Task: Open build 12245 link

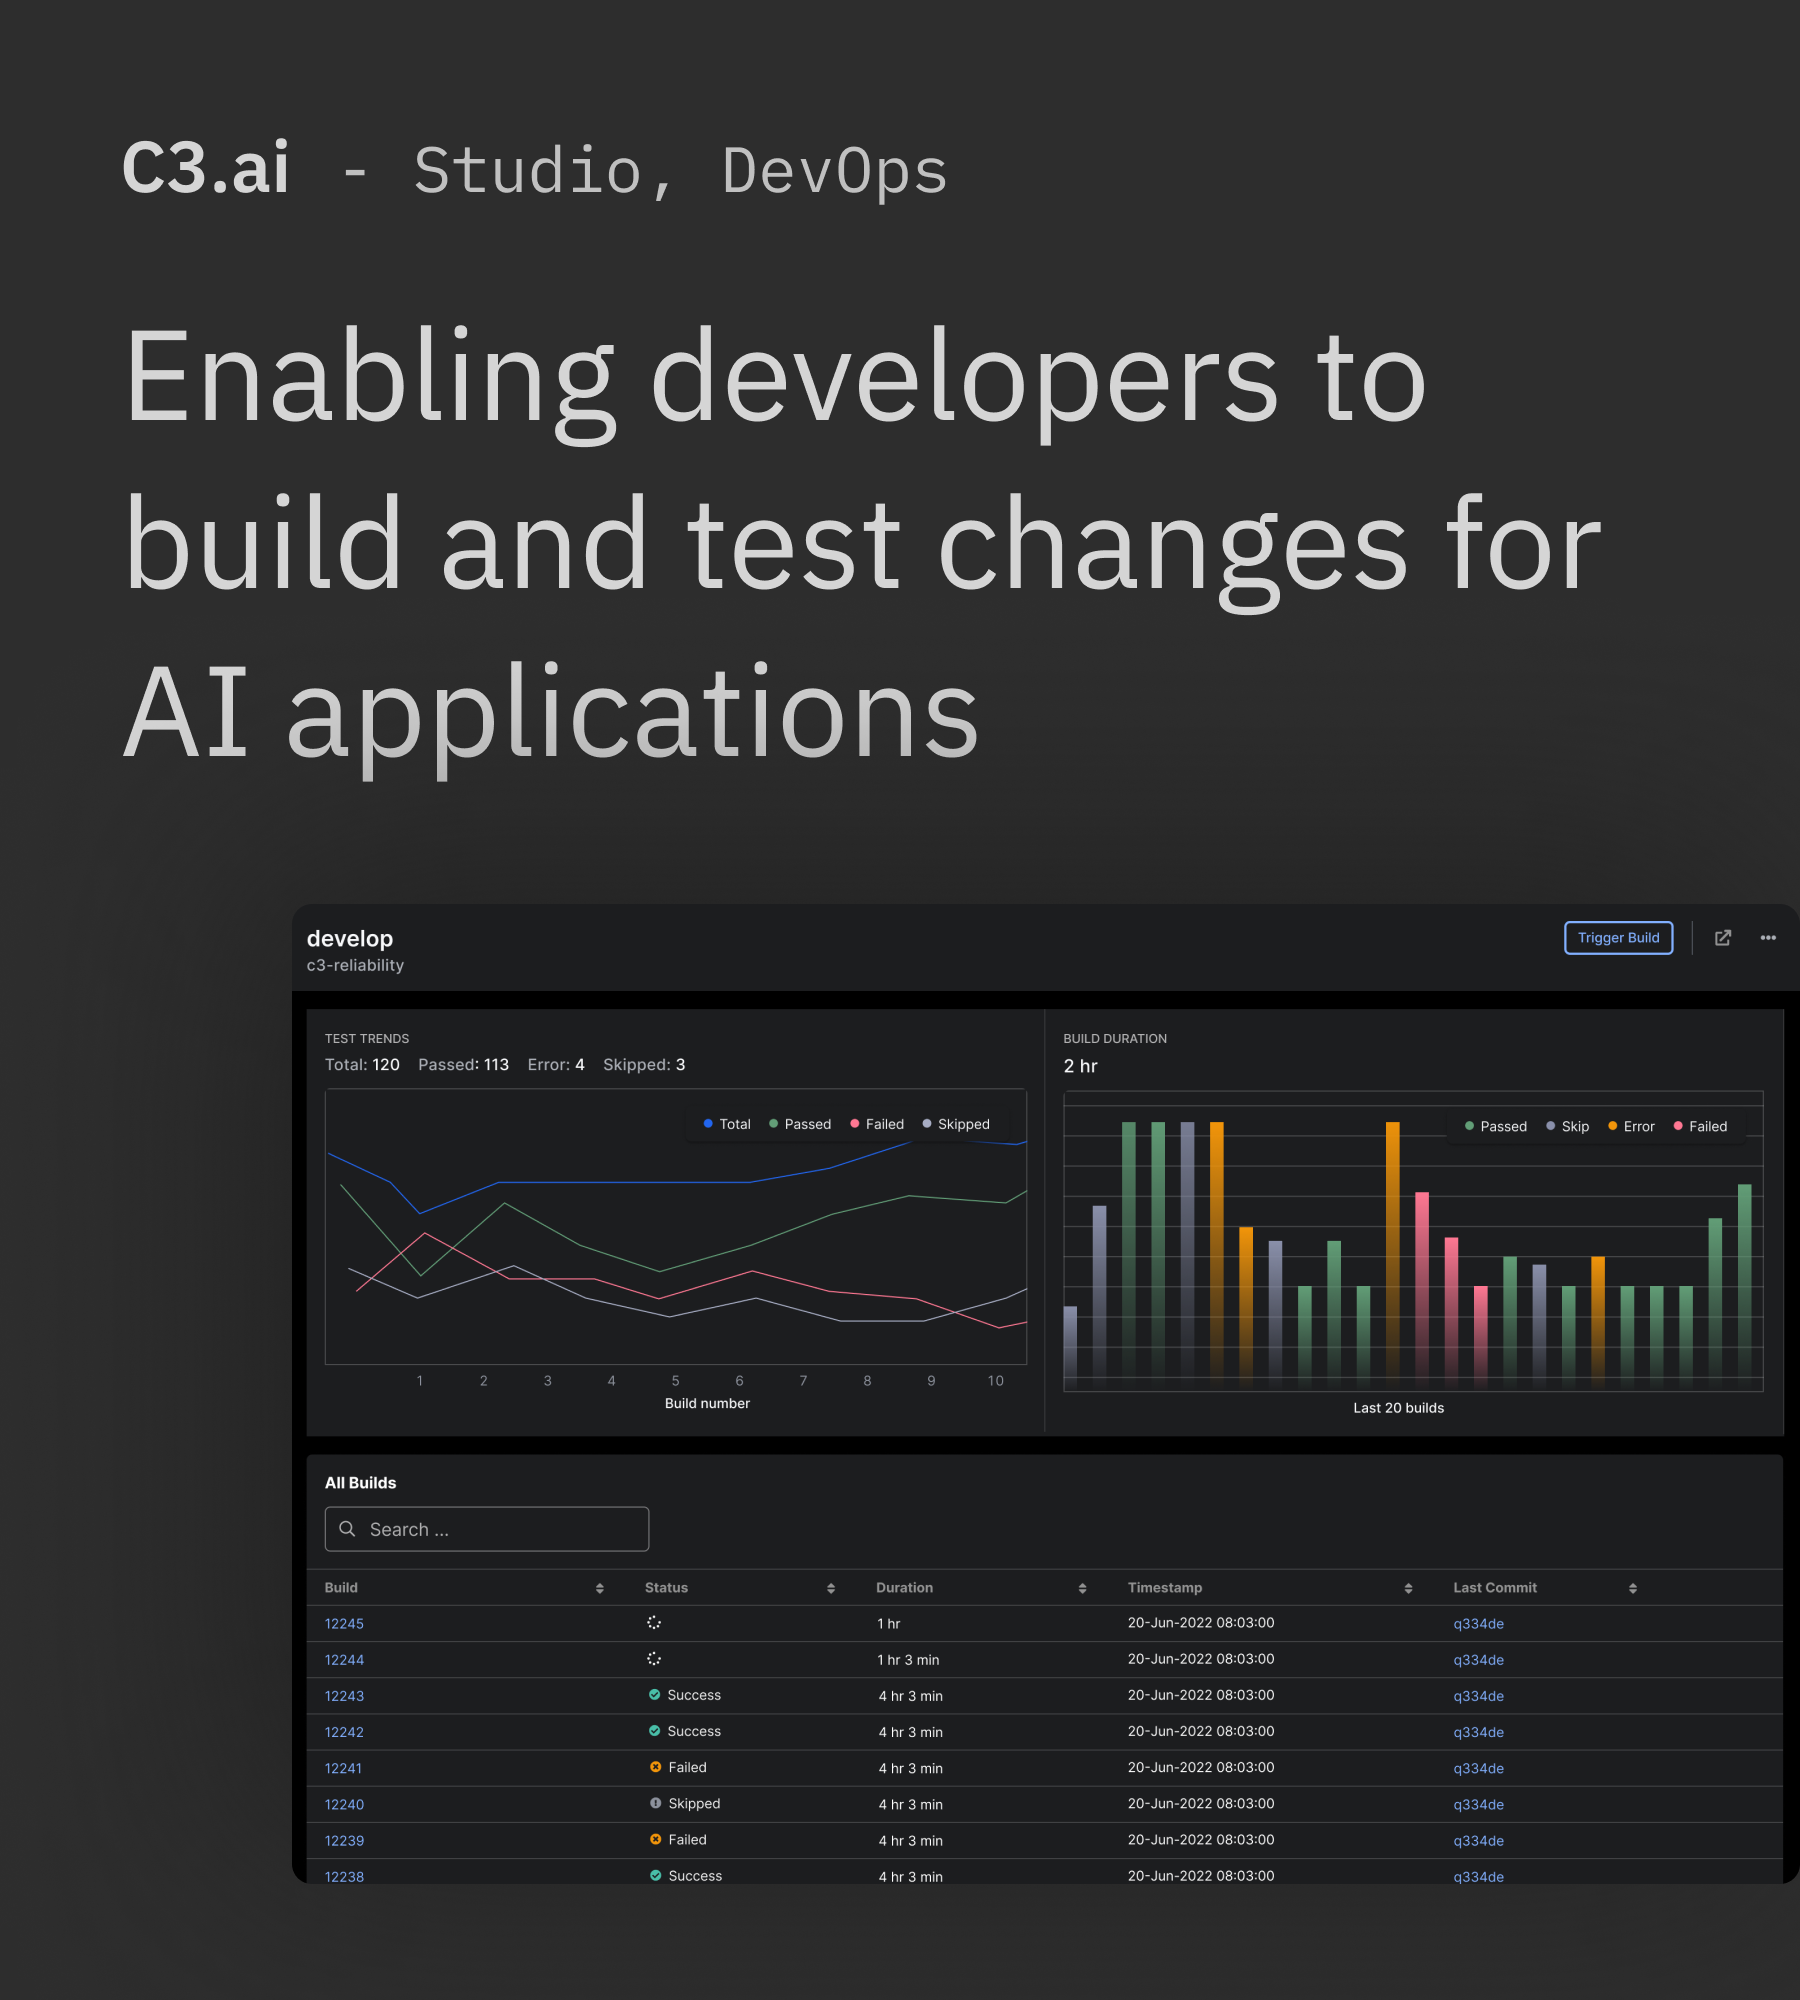Action: coord(344,1624)
